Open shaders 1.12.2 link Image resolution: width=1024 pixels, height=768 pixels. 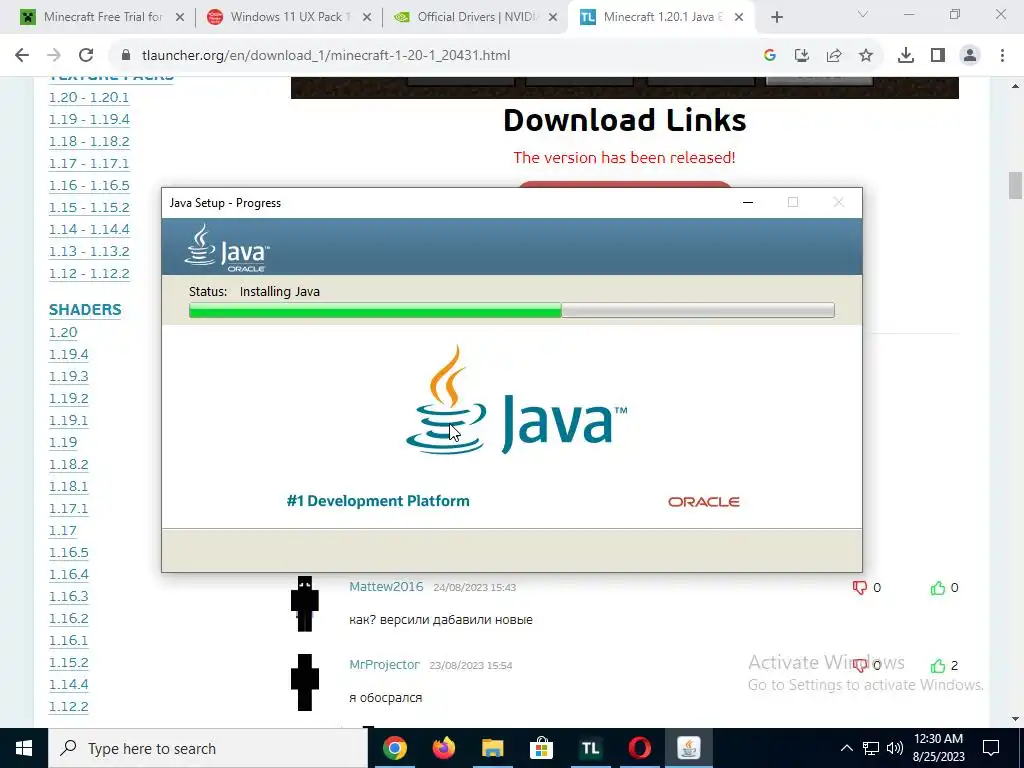coord(69,707)
